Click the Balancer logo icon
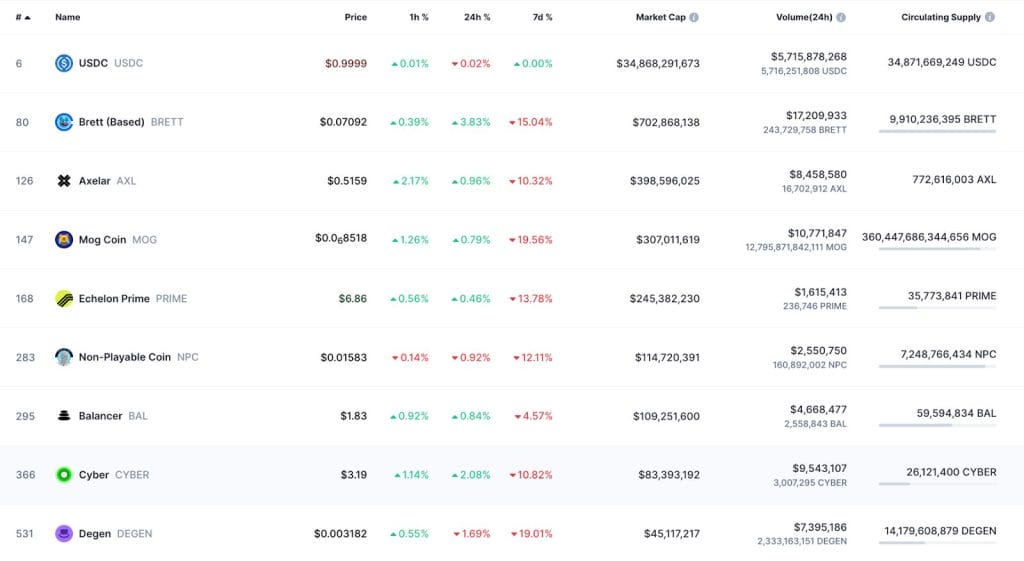 pyautogui.click(x=64, y=416)
